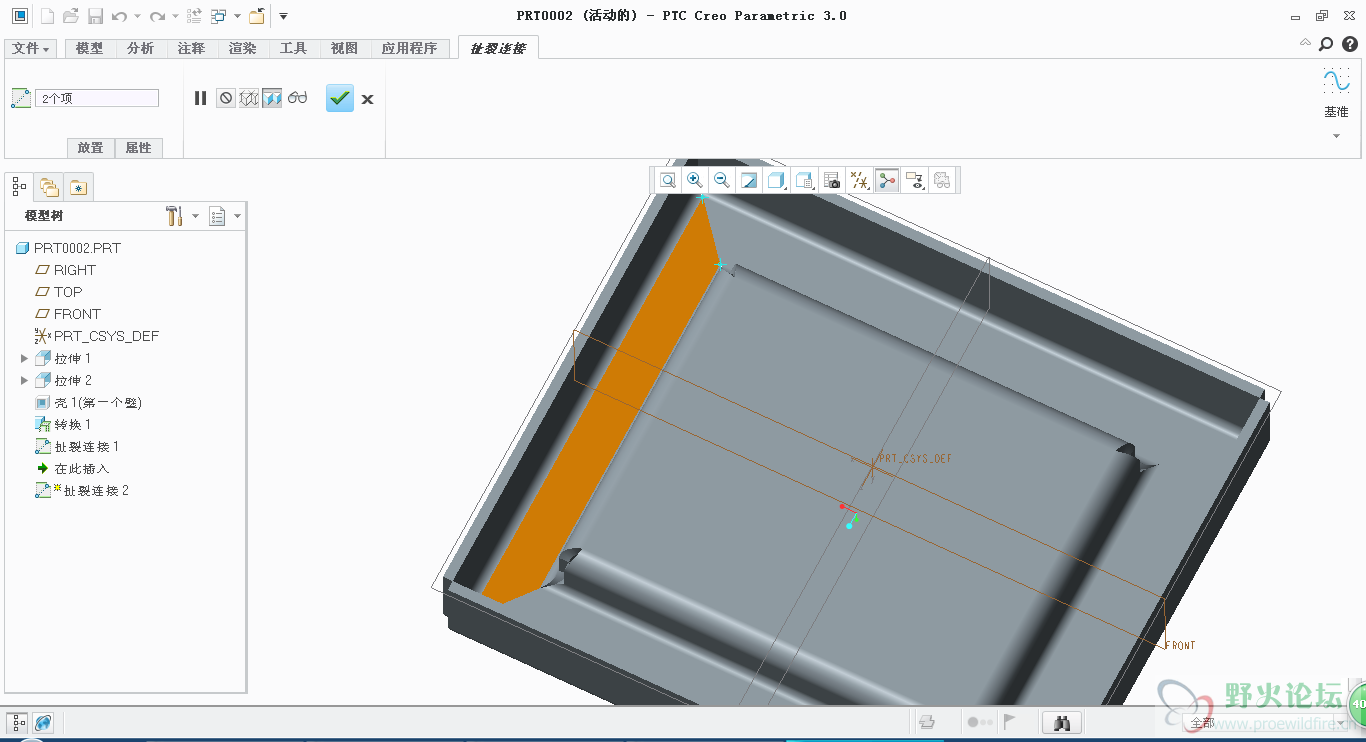Screen dimensions: 1366x742
Task: Click the Zoom Out icon
Action: [722, 180]
